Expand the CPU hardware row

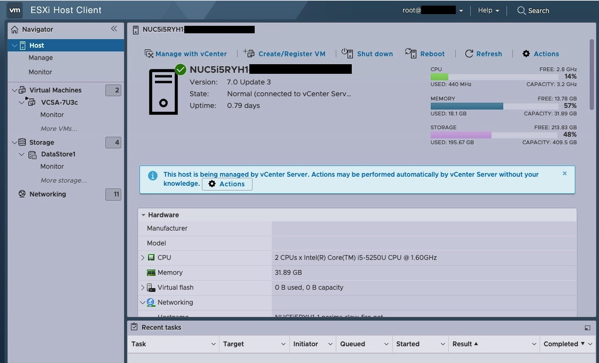pyautogui.click(x=142, y=258)
